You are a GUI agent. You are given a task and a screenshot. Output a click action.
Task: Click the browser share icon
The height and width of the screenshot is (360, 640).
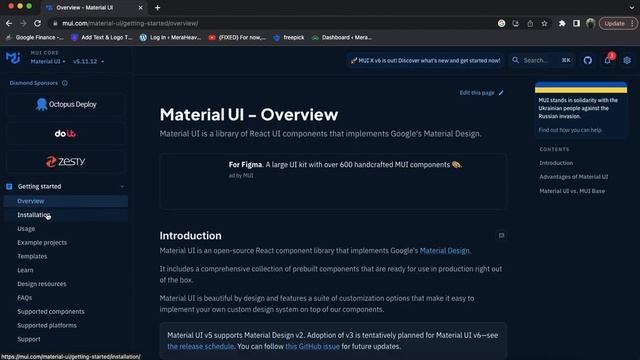click(530, 23)
